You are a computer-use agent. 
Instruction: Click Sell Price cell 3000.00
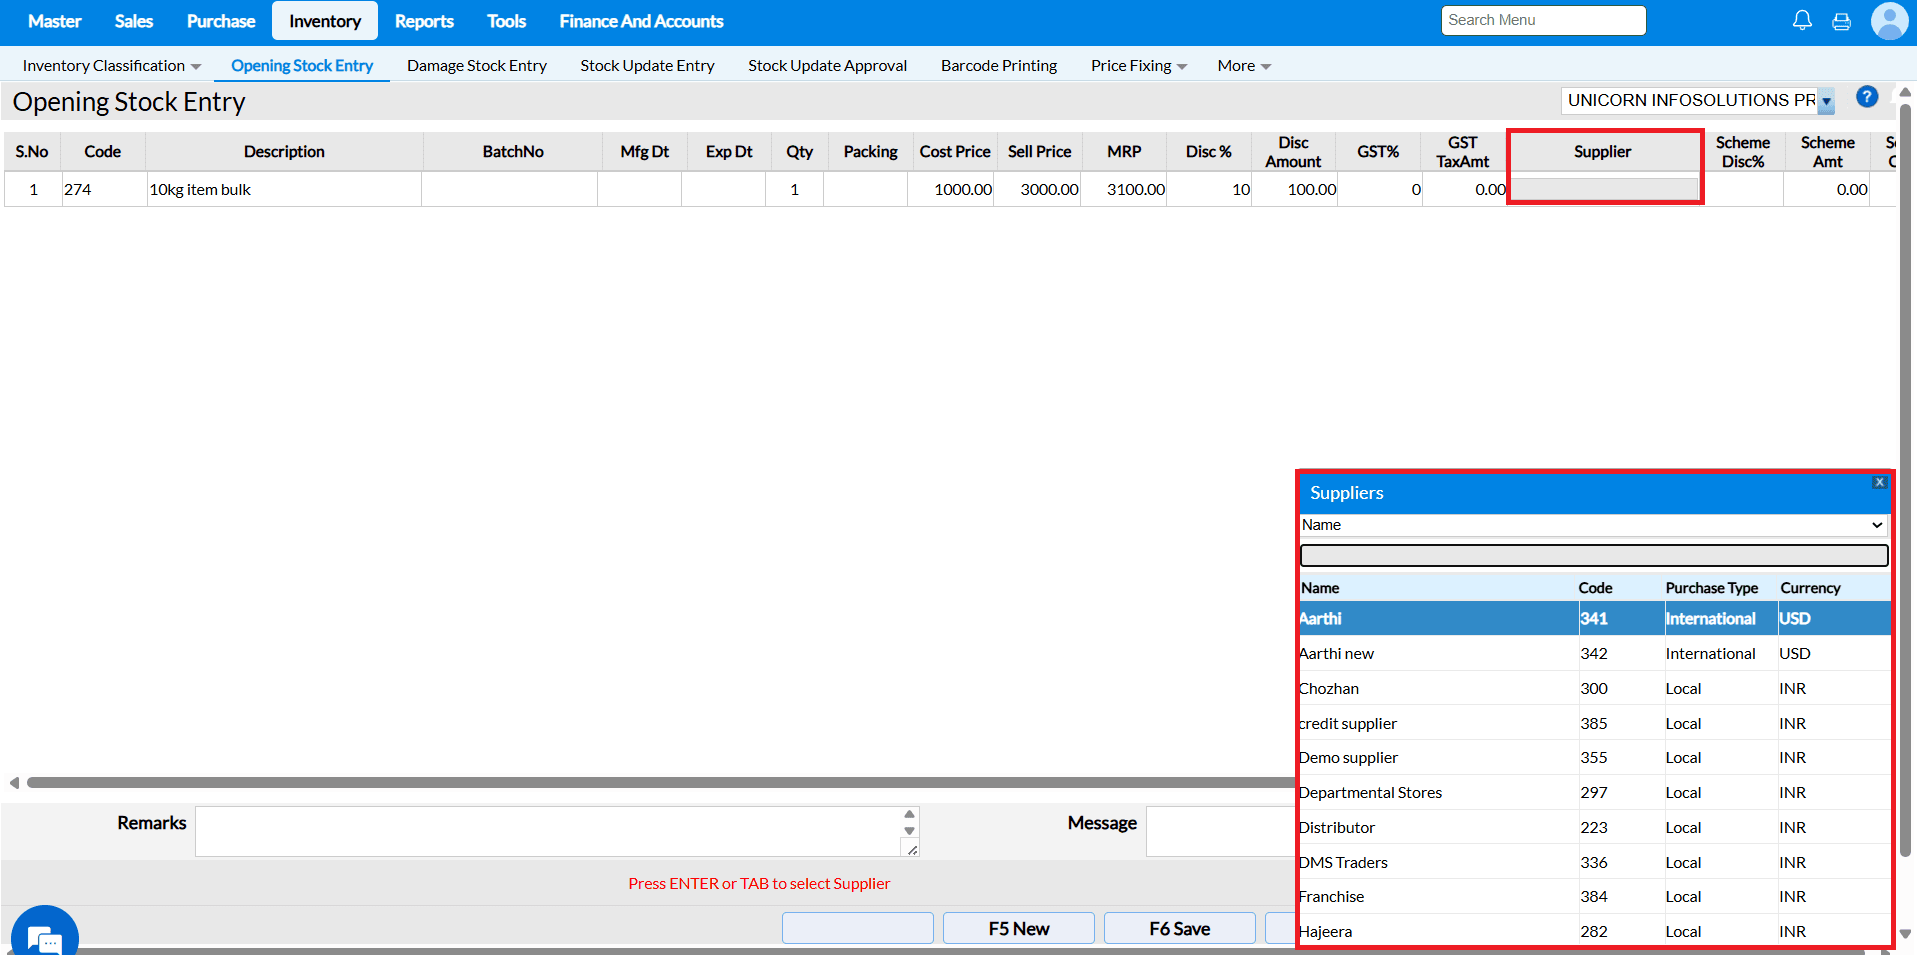pyautogui.click(x=1038, y=190)
